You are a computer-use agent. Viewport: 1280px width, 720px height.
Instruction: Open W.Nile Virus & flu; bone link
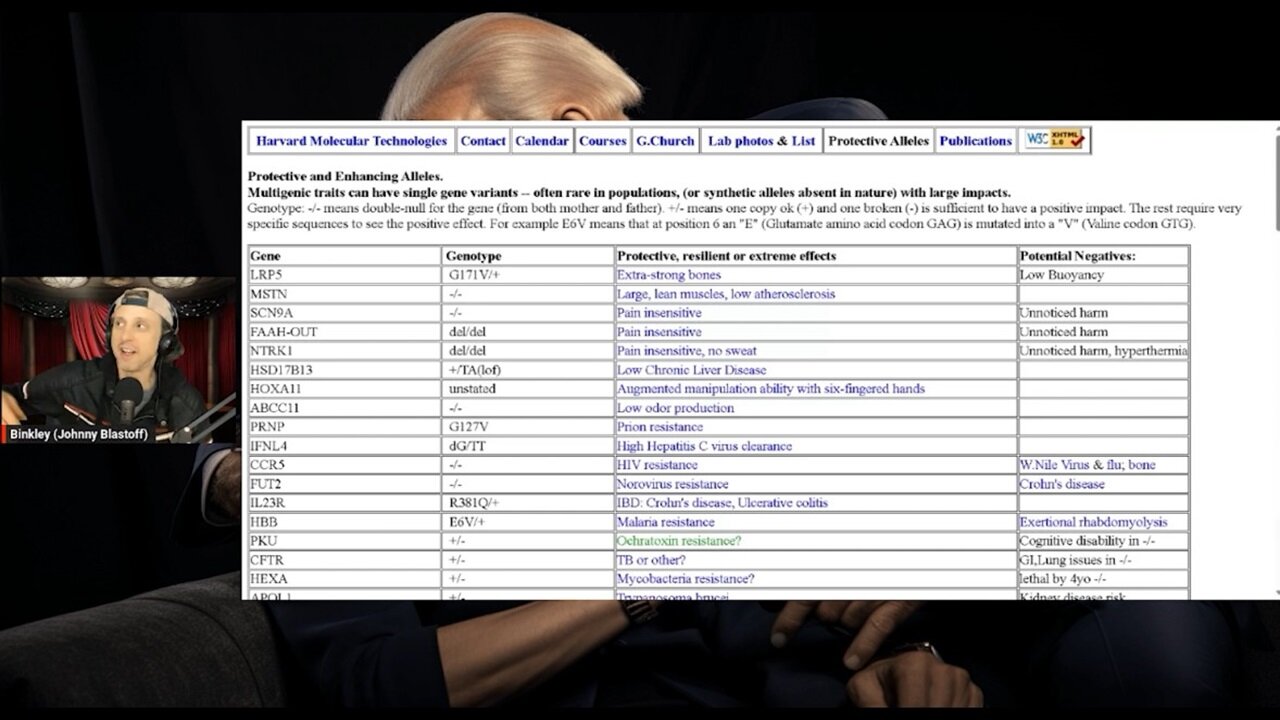click(1088, 465)
